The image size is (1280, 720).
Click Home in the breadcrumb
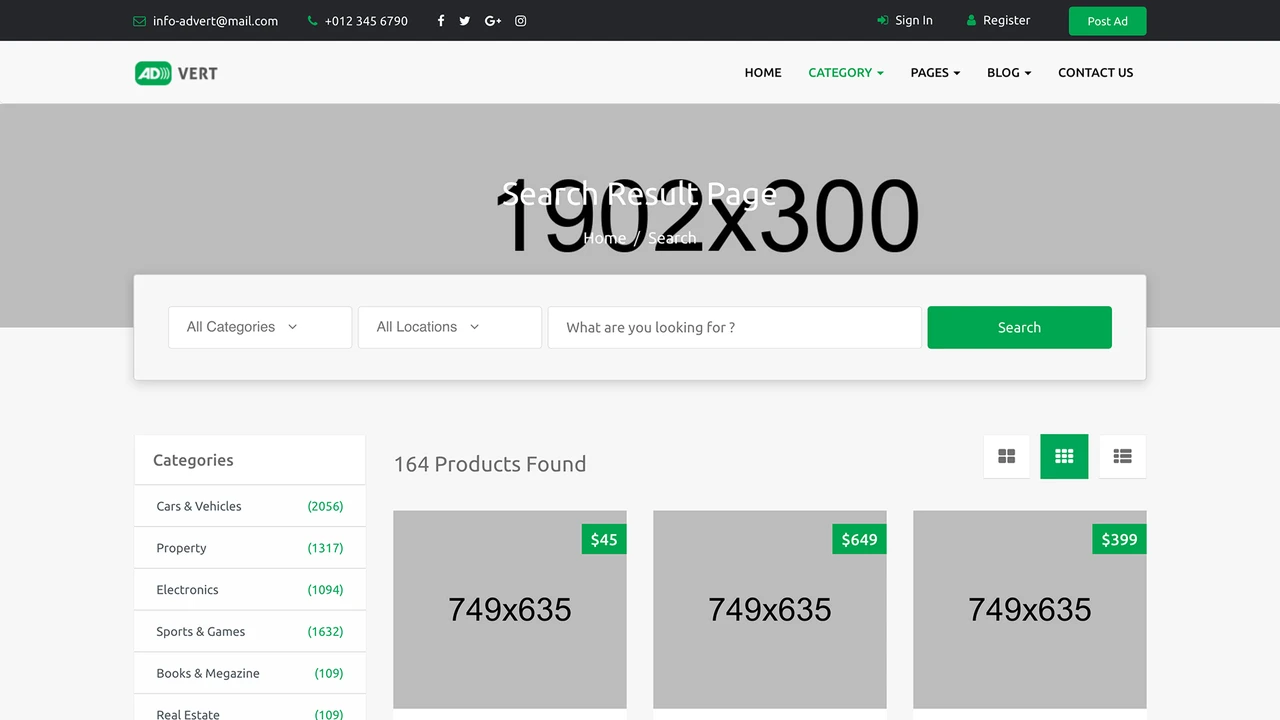[x=604, y=238]
